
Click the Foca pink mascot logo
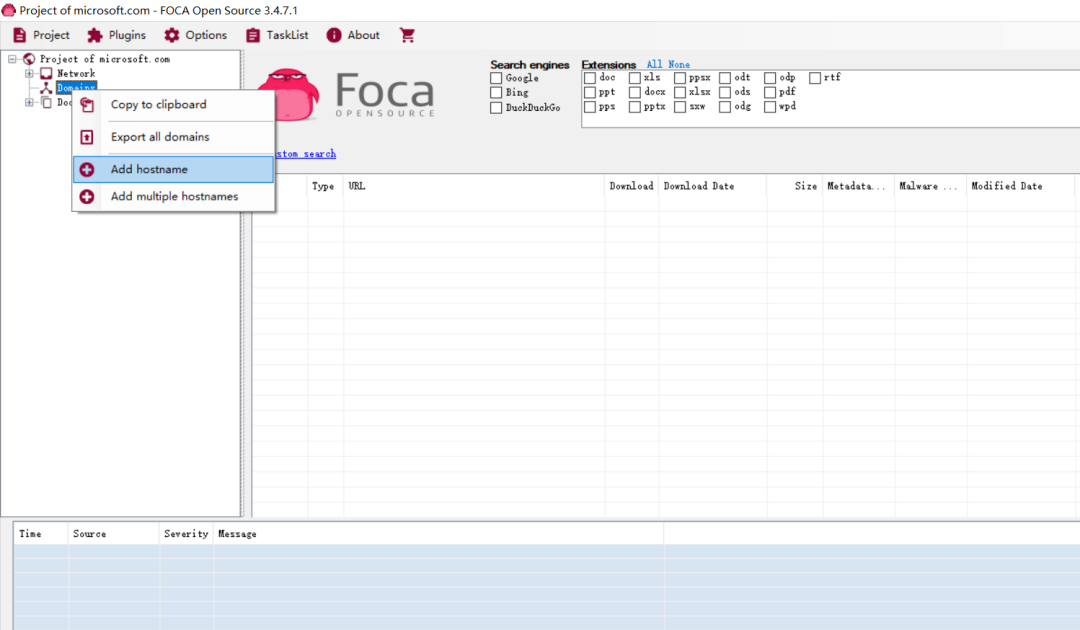289,94
